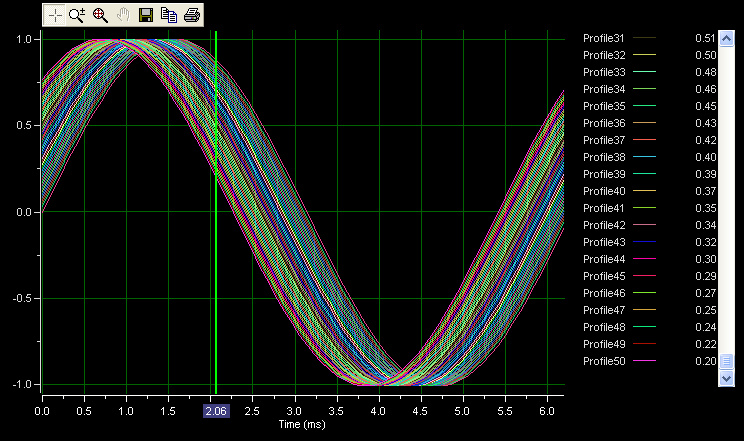The height and width of the screenshot is (441, 744).
Task: Click the green vertical cursor line
Action: (x=216, y=250)
